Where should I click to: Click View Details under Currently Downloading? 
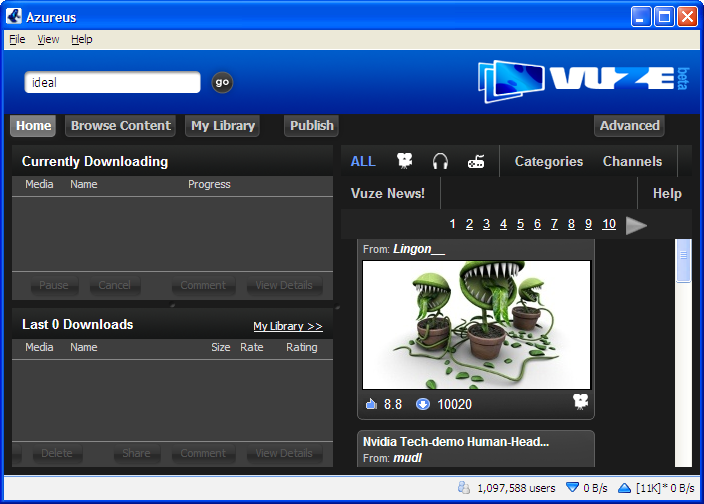click(284, 285)
